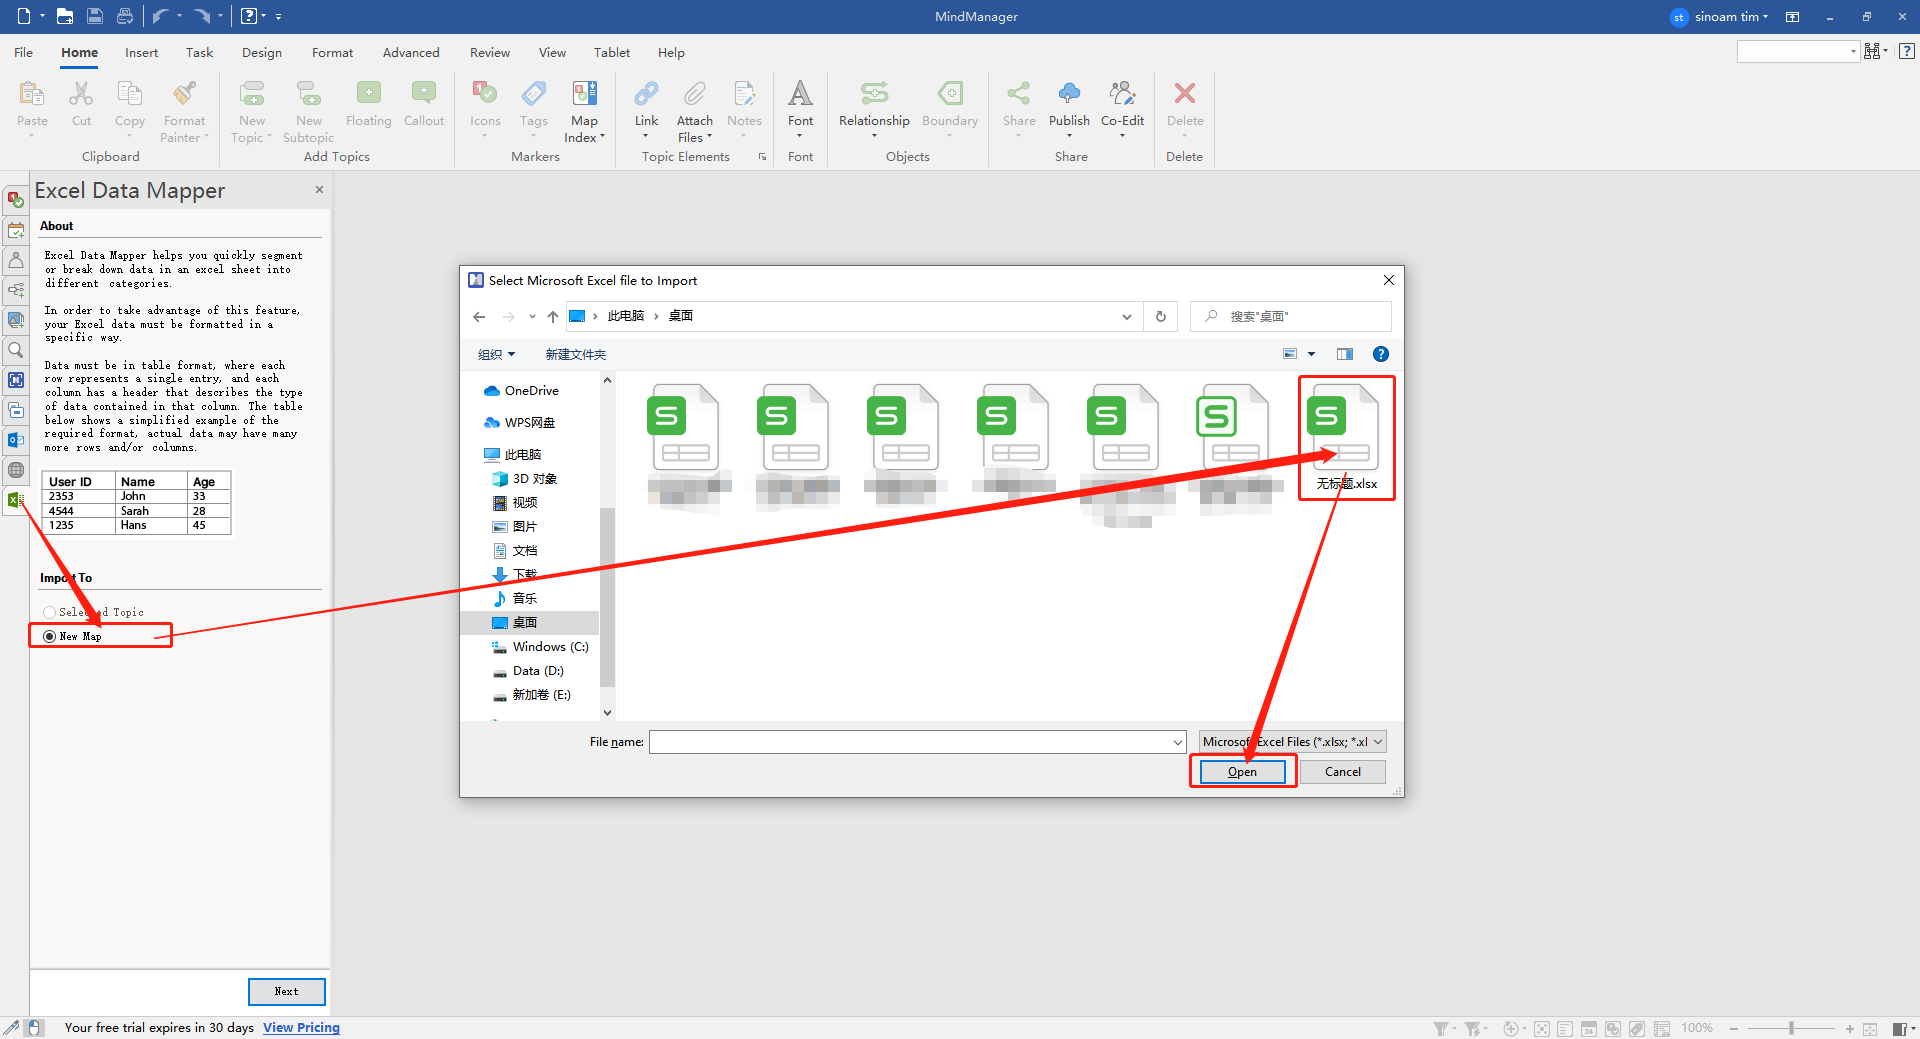Expand the address bar dropdown in import dialog

(1126, 316)
